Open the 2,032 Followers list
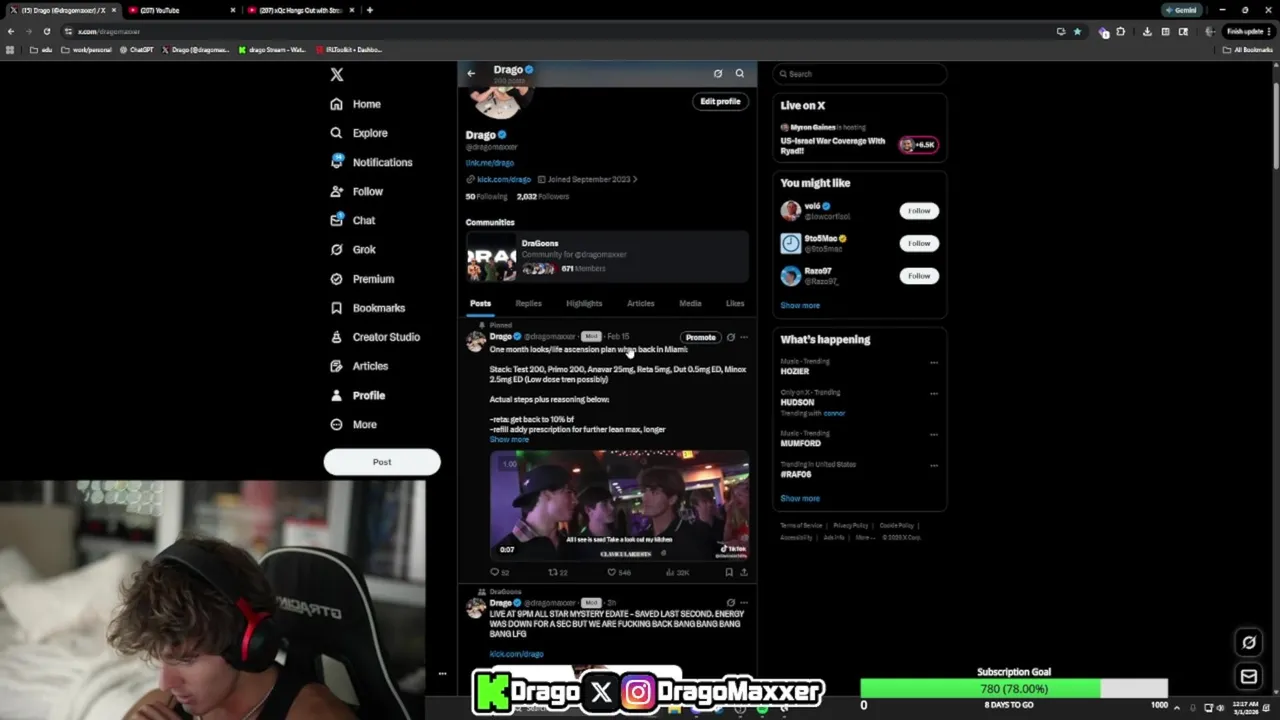Viewport: 1280px width, 720px height. click(x=543, y=197)
